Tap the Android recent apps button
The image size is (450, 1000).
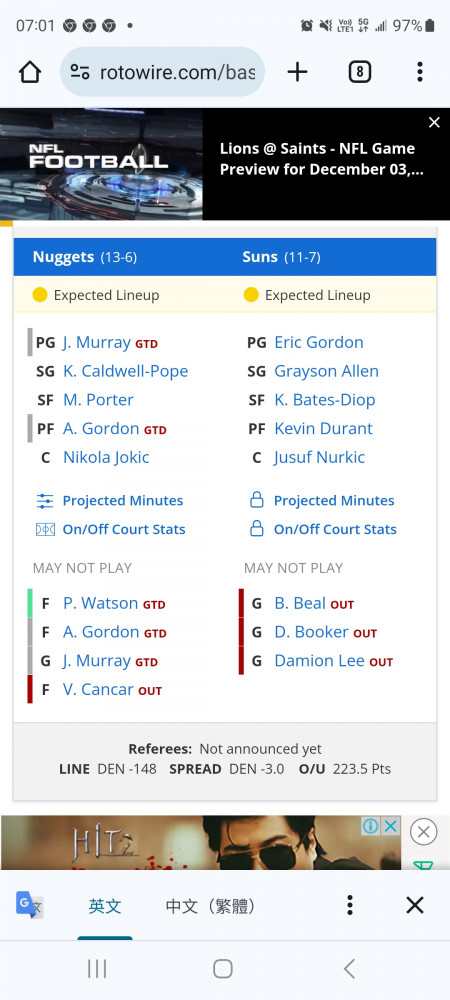(x=97, y=969)
